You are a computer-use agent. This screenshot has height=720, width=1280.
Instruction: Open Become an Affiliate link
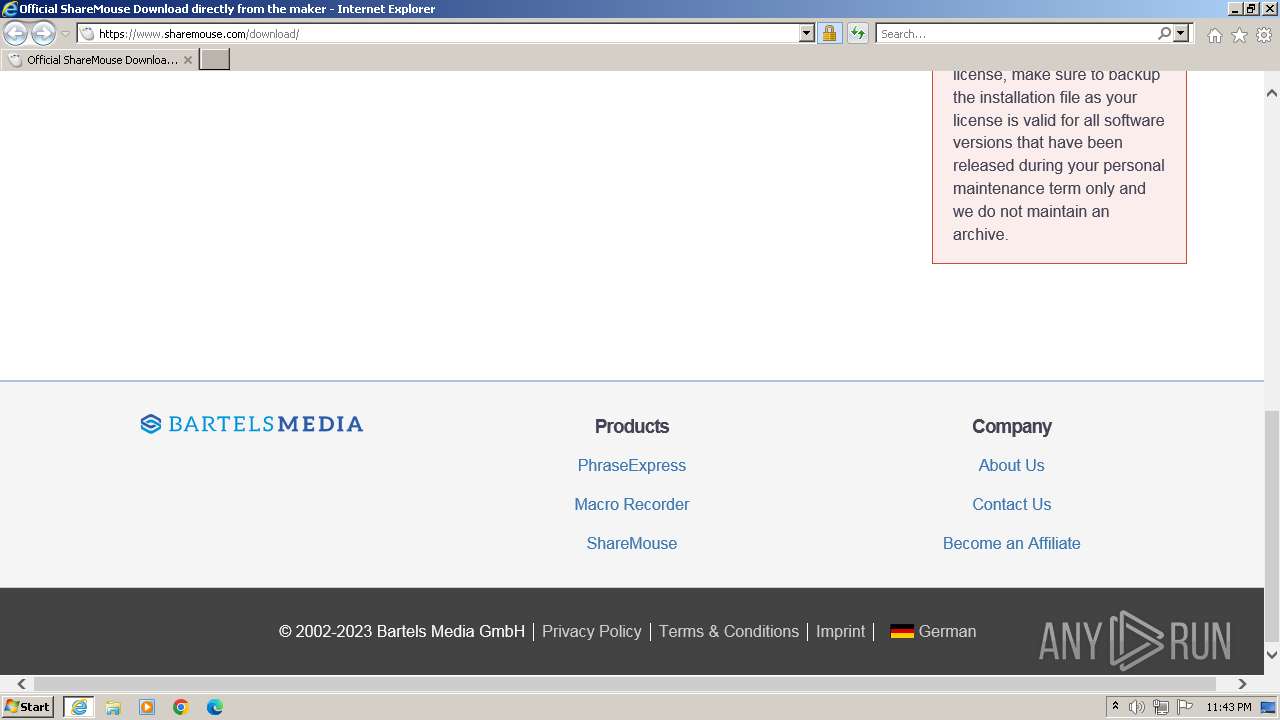[x=1011, y=543]
